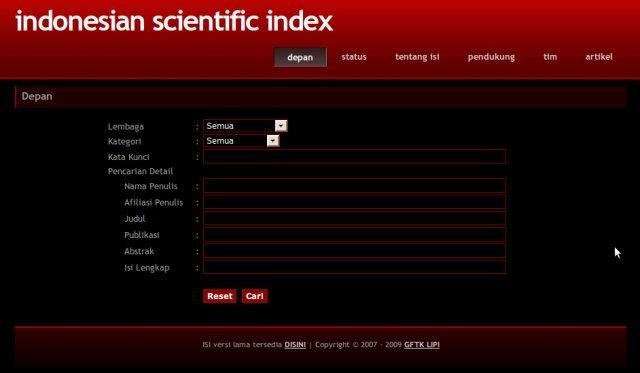Click the Kategori label
The height and width of the screenshot is (373, 640).
124,142
